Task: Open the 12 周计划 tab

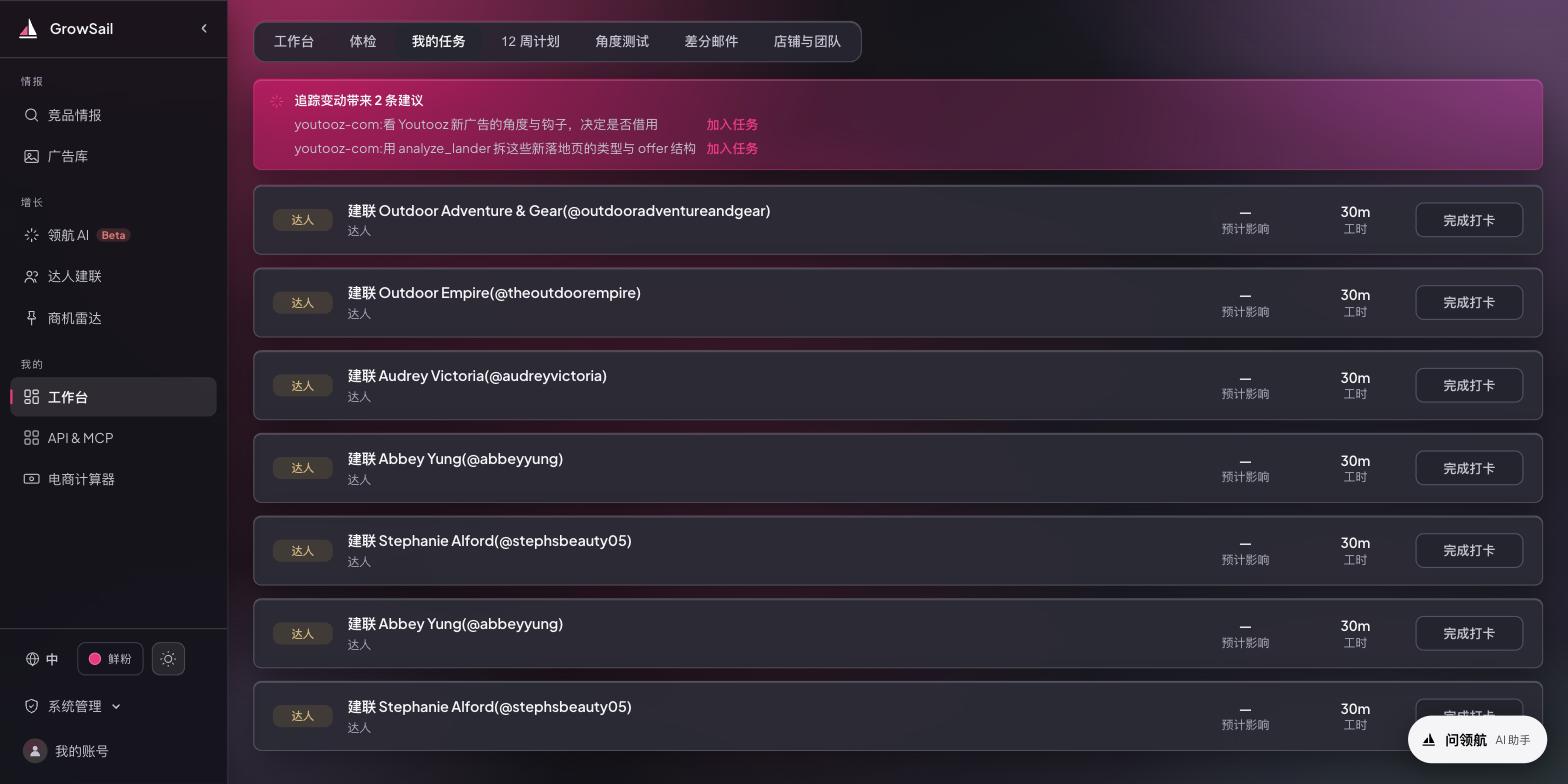Action: point(530,41)
